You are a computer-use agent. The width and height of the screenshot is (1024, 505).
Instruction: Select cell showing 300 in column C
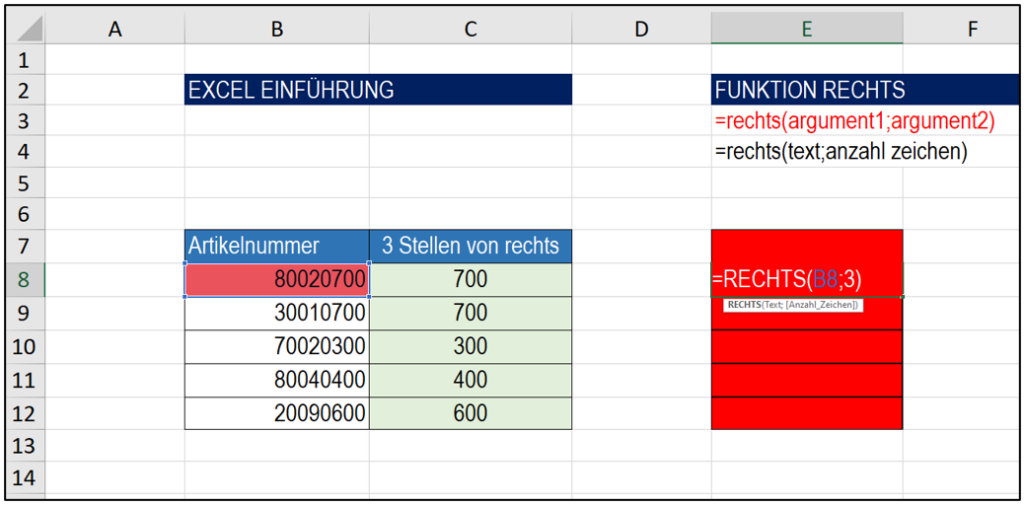pos(470,347)
